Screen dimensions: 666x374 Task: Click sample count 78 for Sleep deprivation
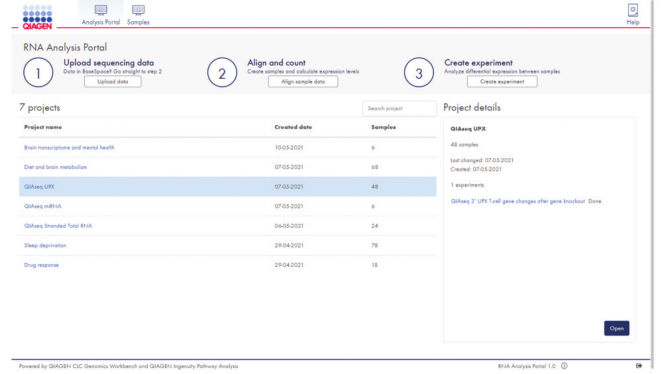[x=375, y=245]
